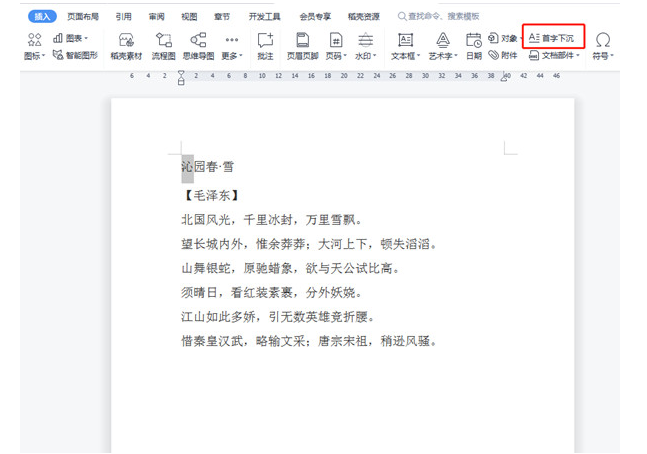This screenshot has width=647, height=454.
Task: Open the 图标 icon library
Action: [35, 47]
